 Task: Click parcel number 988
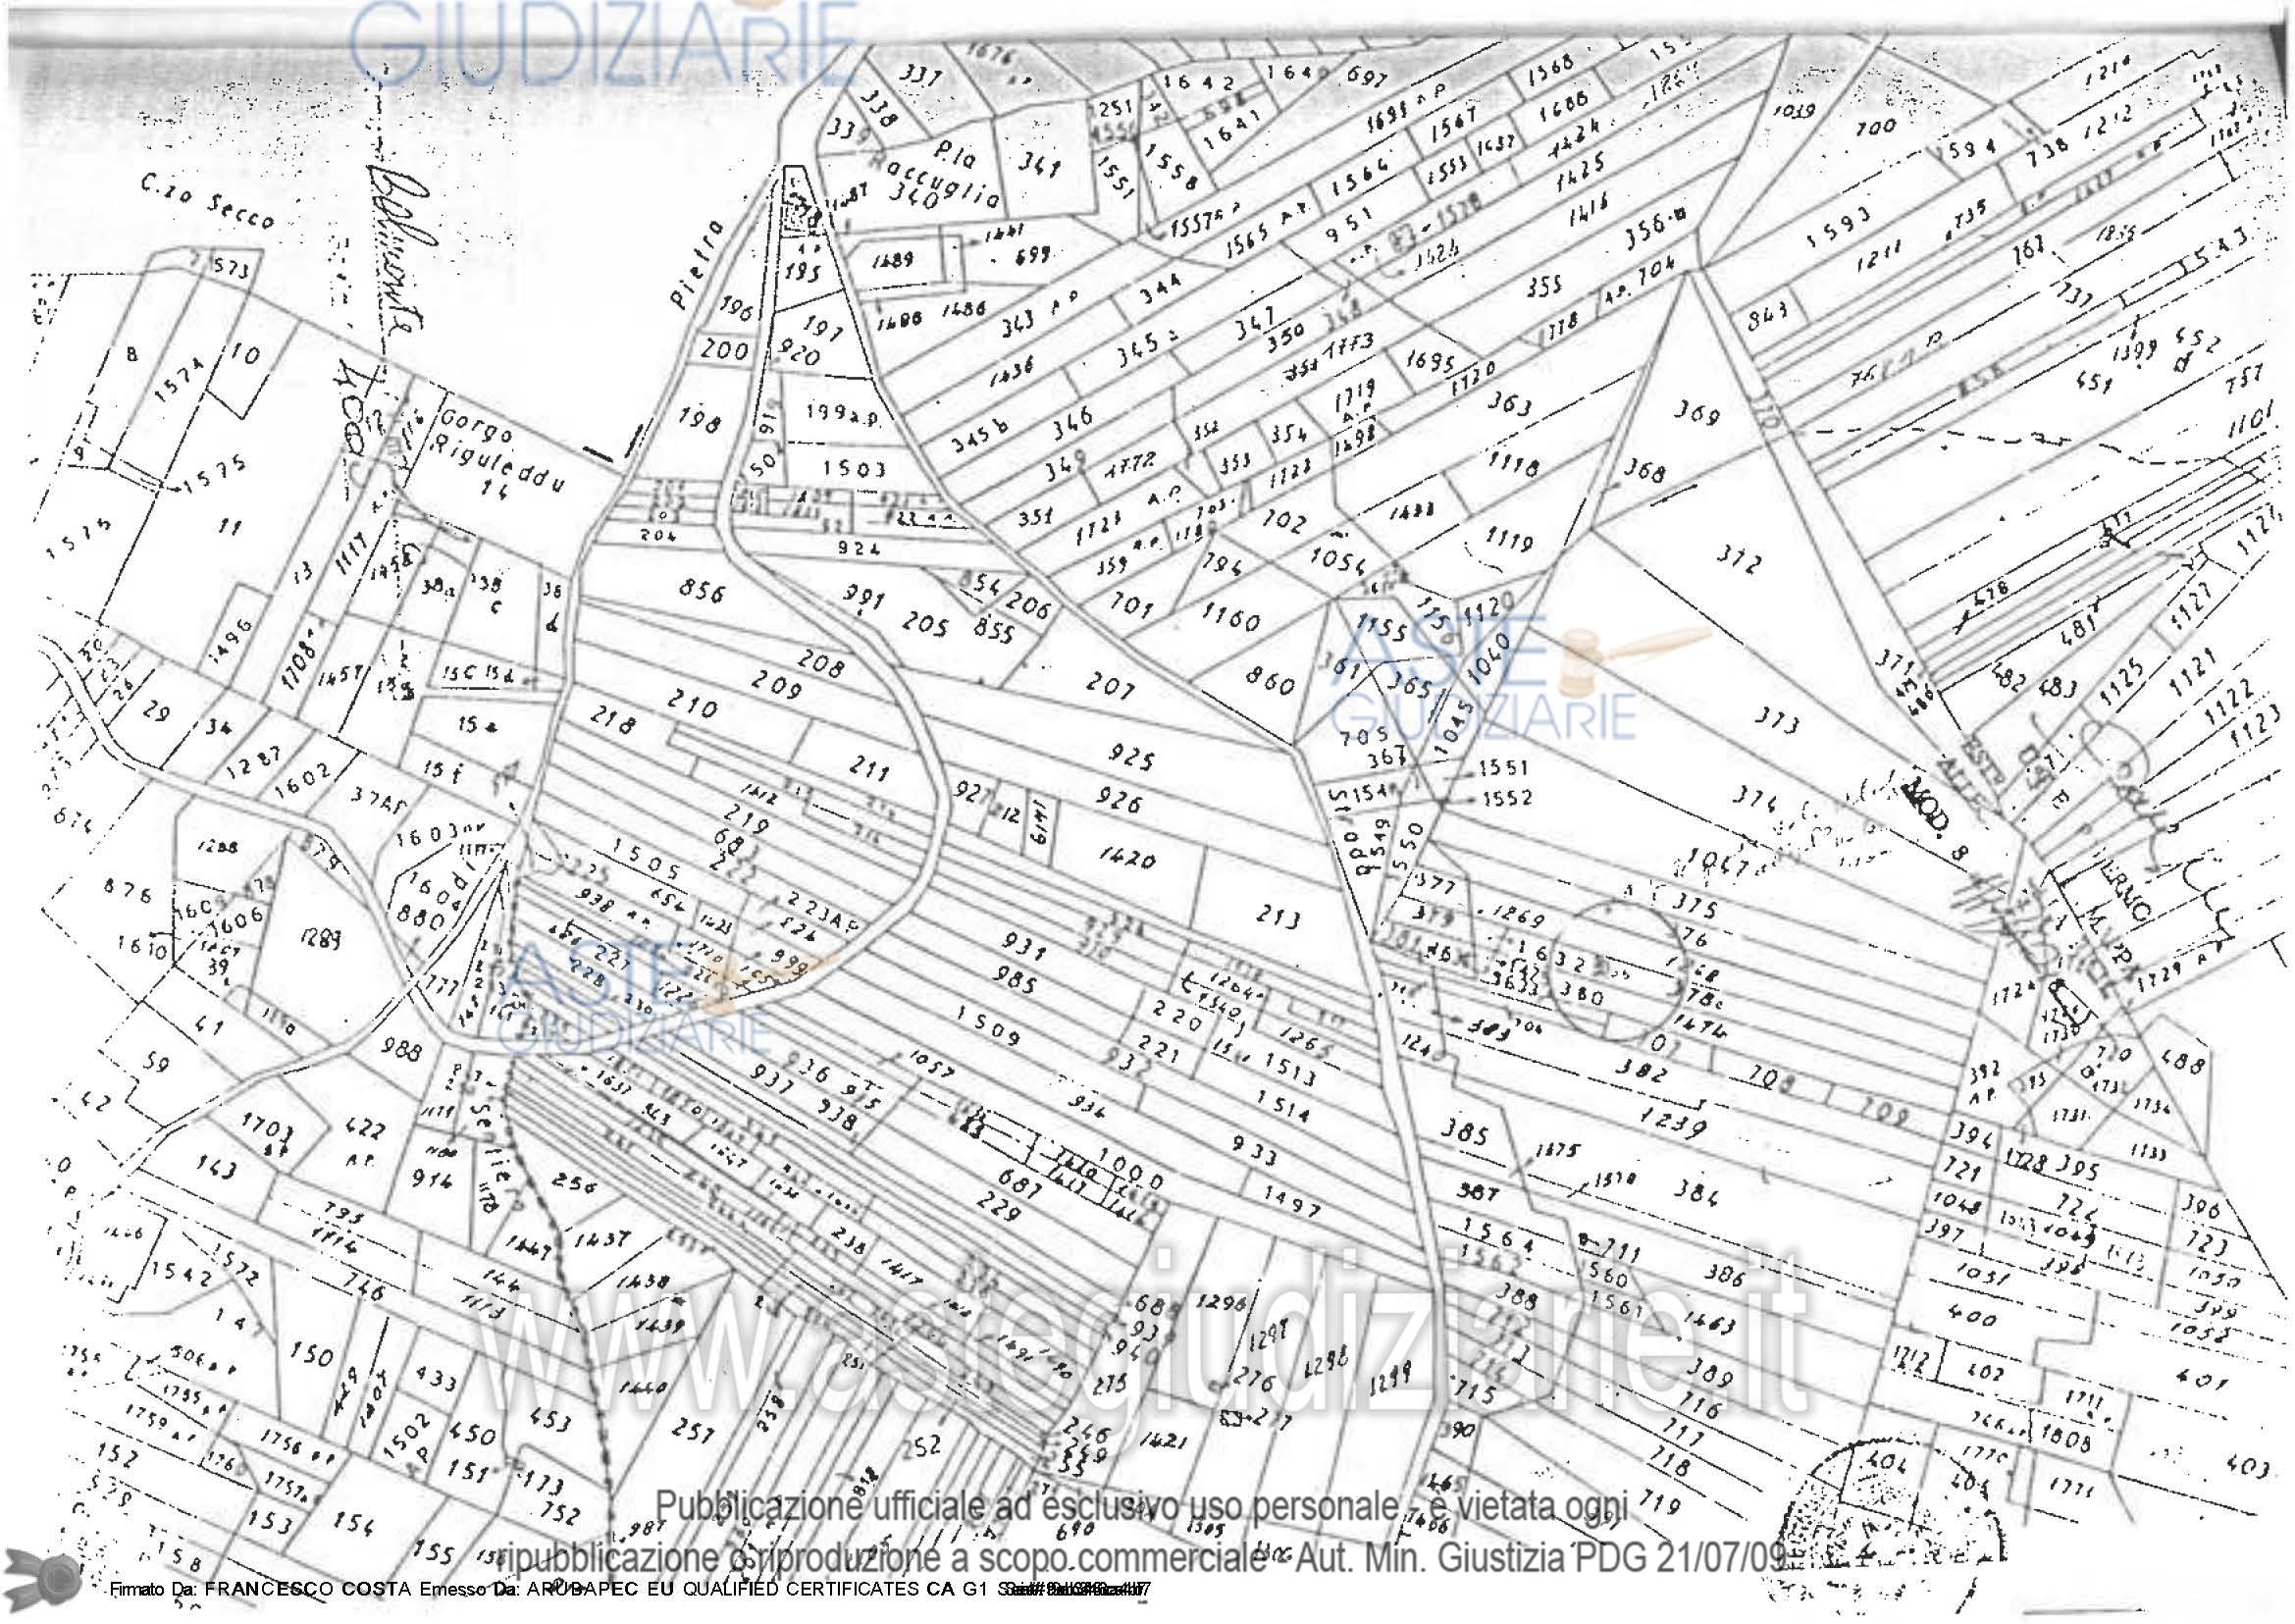(400, 1051)
